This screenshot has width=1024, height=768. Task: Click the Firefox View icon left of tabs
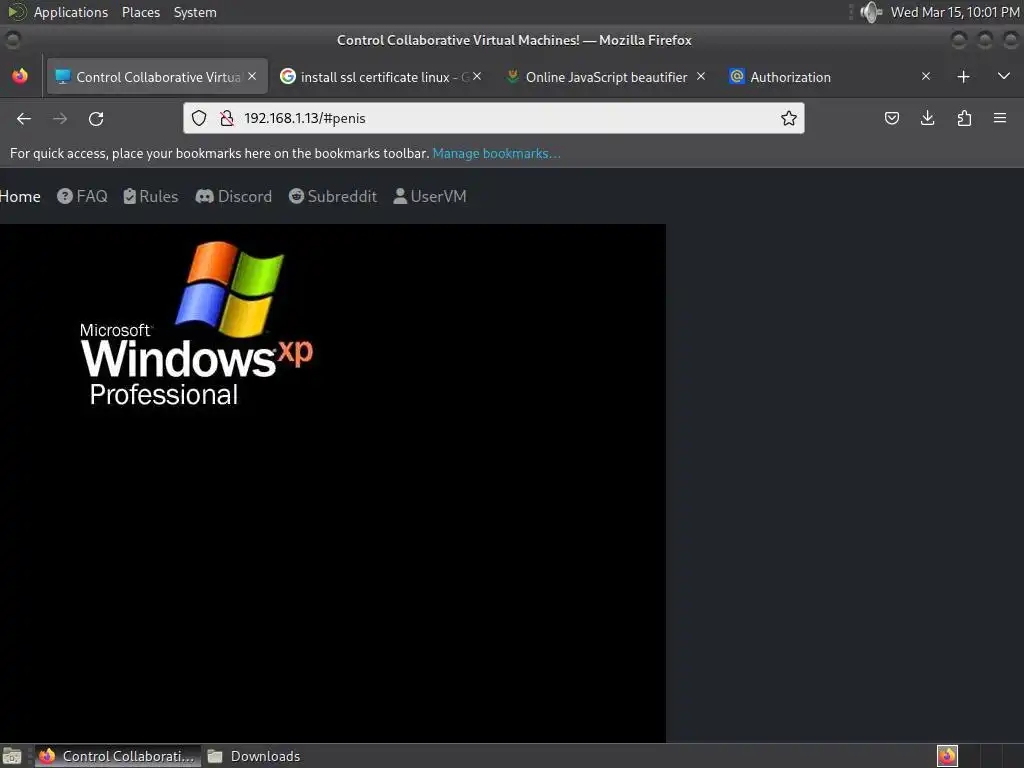[x=20, y=76]
